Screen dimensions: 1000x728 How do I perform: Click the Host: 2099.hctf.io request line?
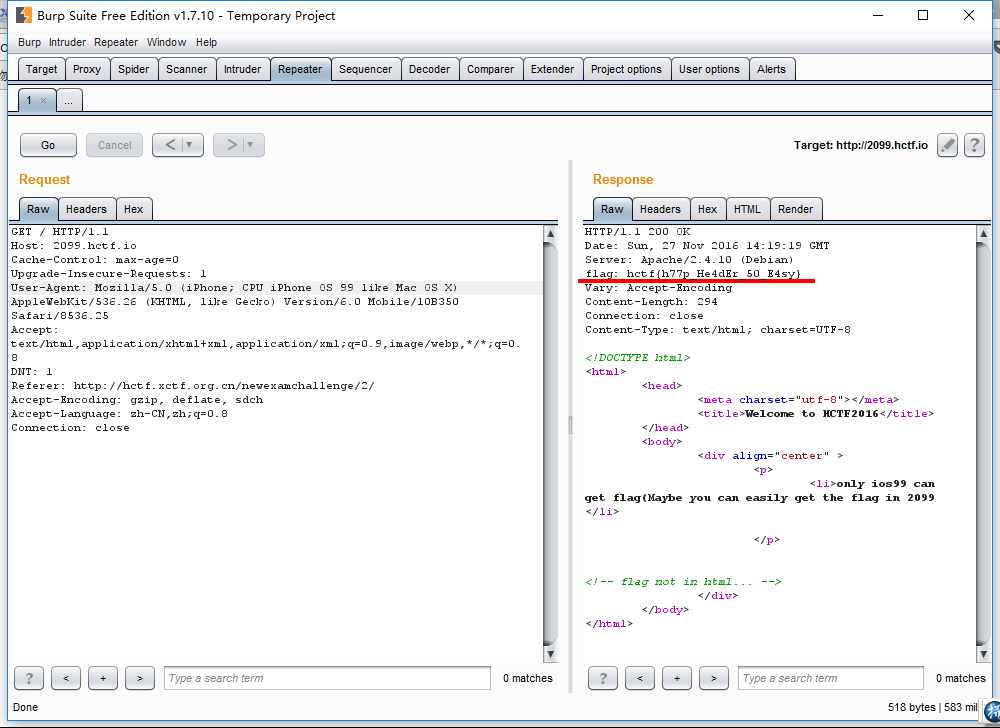(74, 245)
